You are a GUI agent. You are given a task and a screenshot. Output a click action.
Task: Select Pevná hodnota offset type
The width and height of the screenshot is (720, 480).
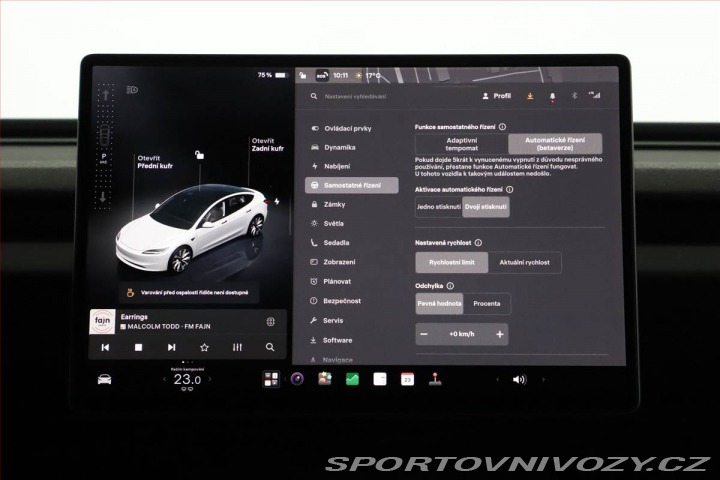tap(439, 304)
